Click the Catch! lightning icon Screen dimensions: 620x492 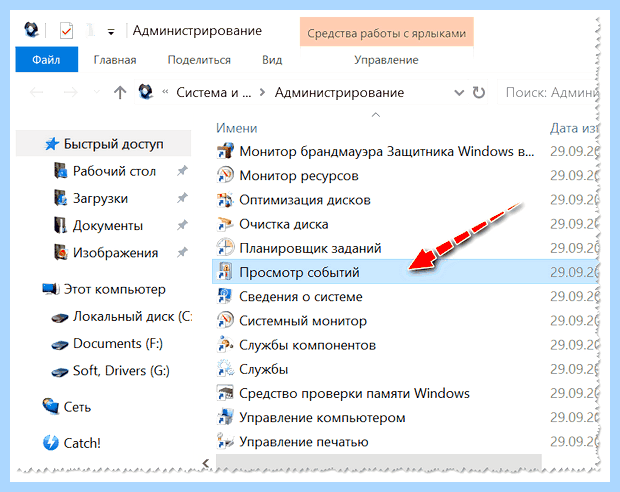coord(51,443)
